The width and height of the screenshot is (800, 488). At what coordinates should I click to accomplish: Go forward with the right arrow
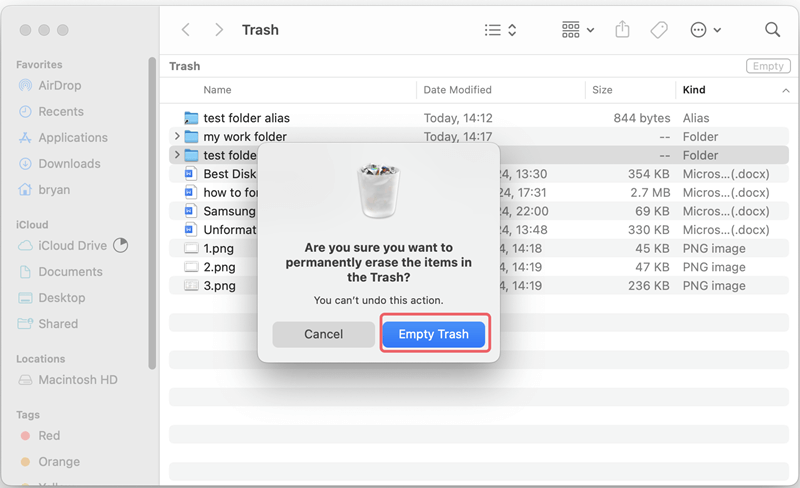219,30
